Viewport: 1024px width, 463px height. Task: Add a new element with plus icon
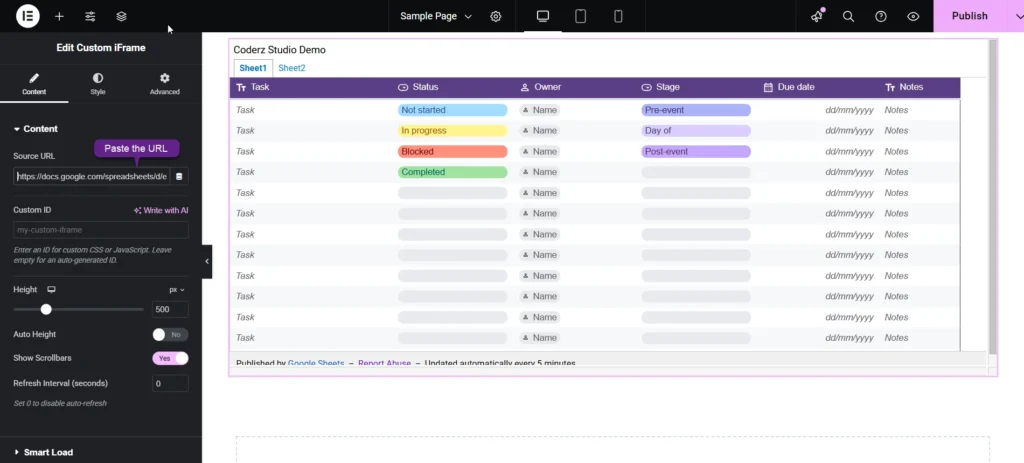(59, 16)
